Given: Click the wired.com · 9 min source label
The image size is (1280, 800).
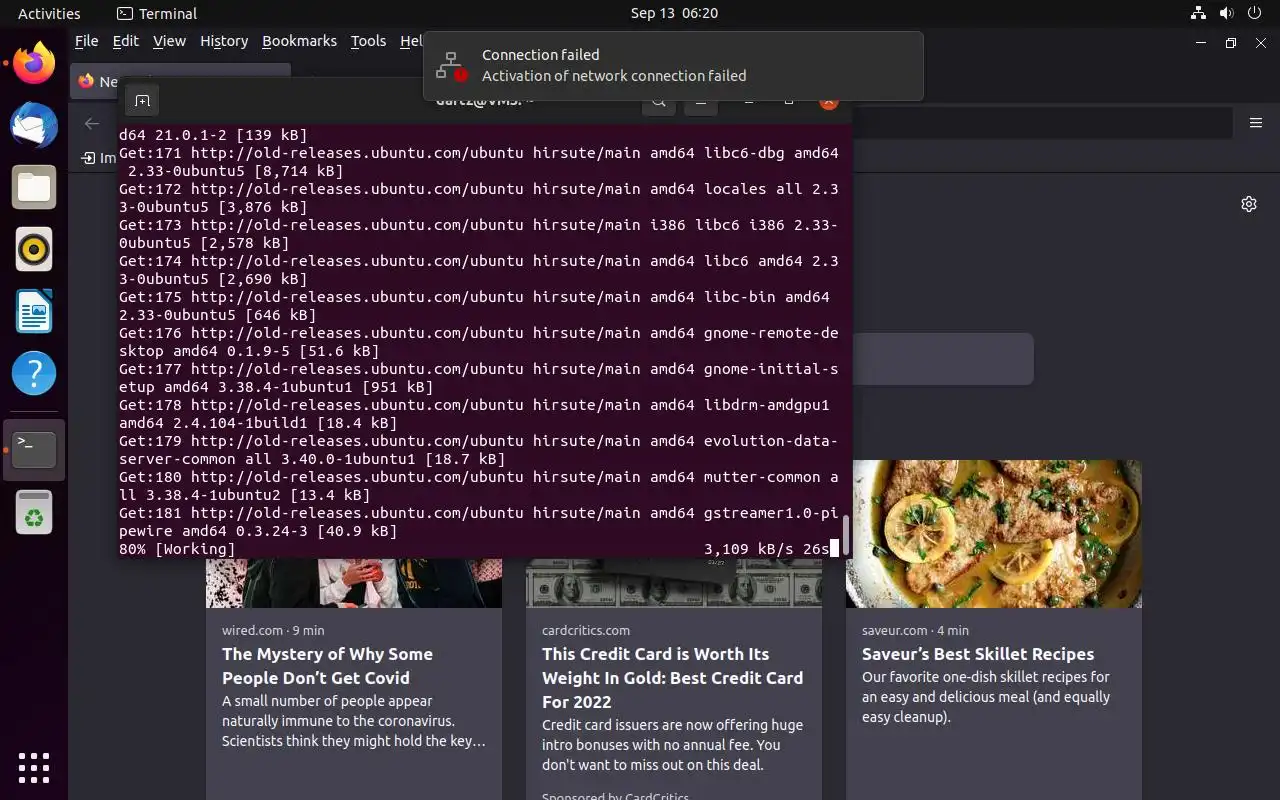Looking at the screenshot, I should click(x=273, y=630).
